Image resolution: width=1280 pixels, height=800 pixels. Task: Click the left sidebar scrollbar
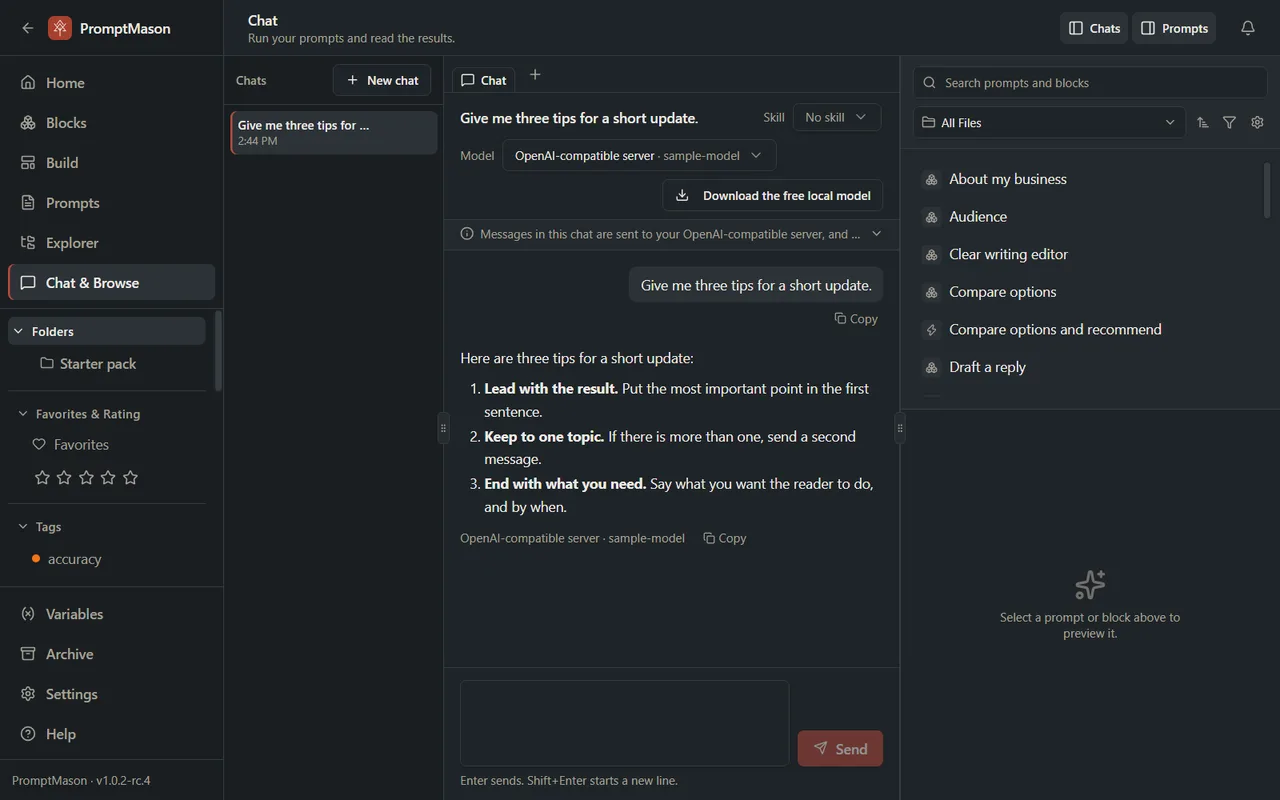tap(218, 350)
